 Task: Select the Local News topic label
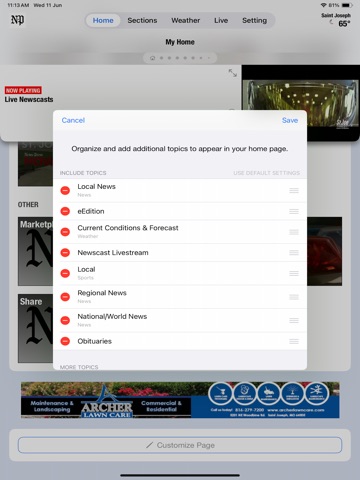point(96,186)
